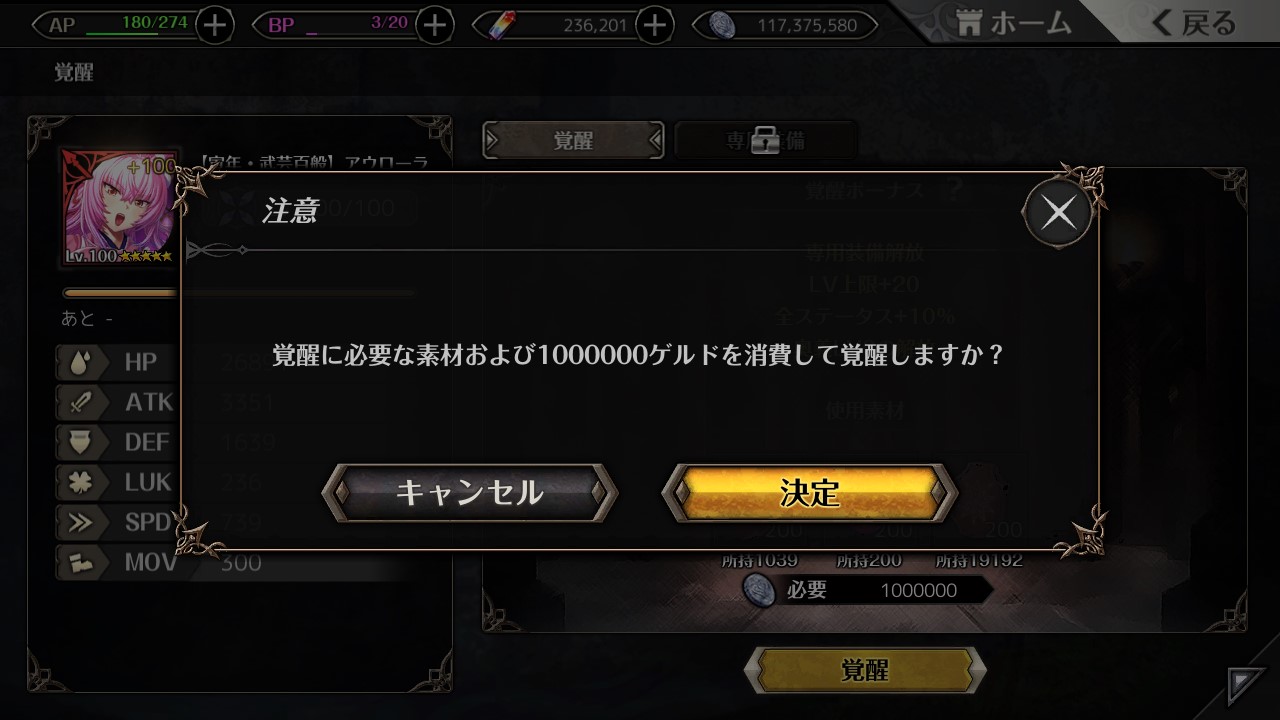Click the DEF shield stat icon

coord(80,442)
